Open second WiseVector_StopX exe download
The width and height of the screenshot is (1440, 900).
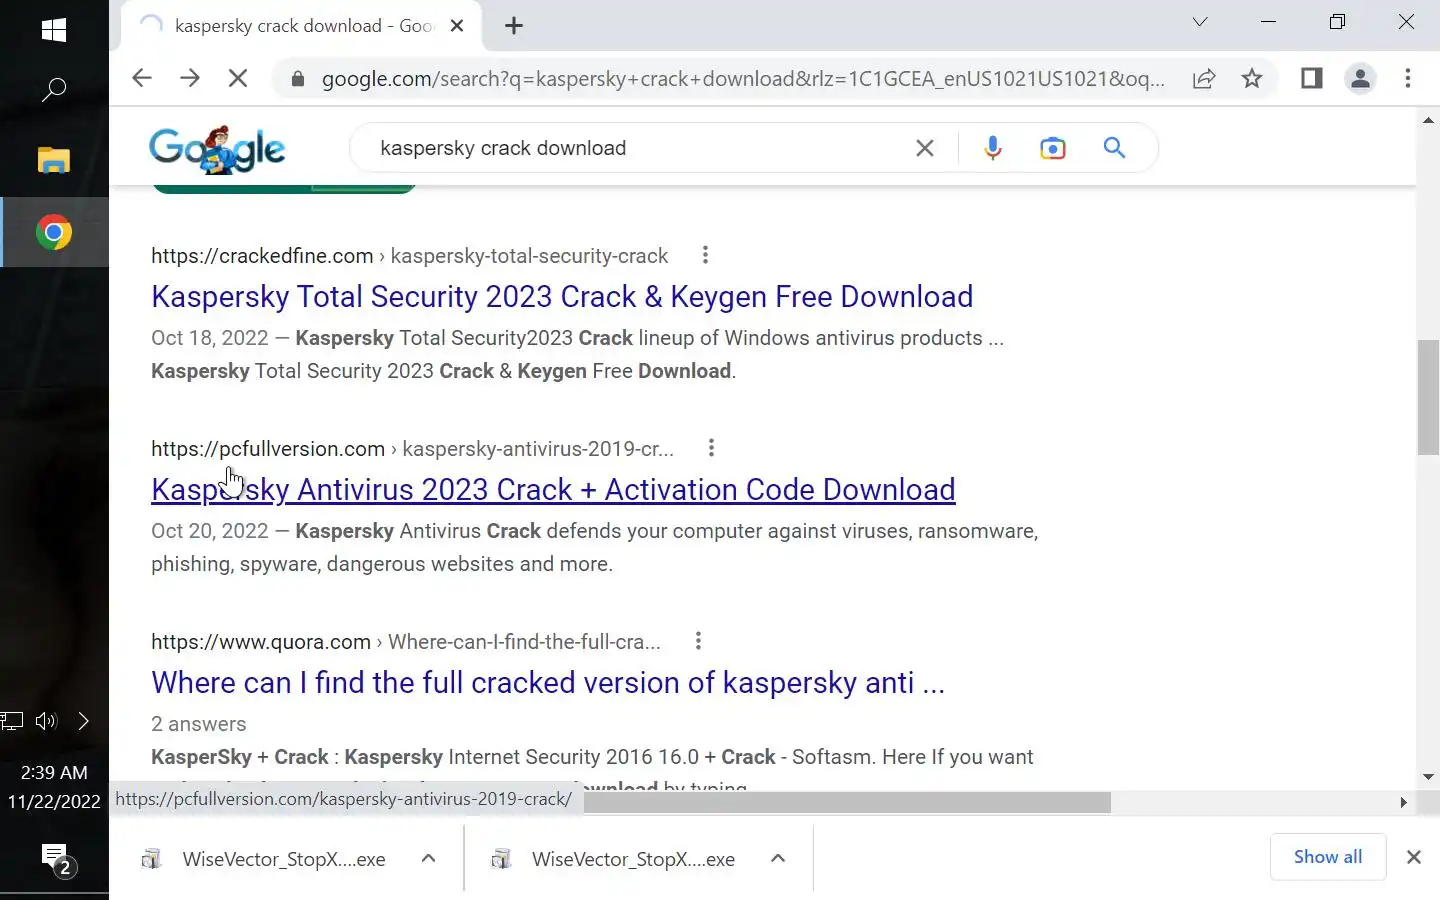click(614, 859)
